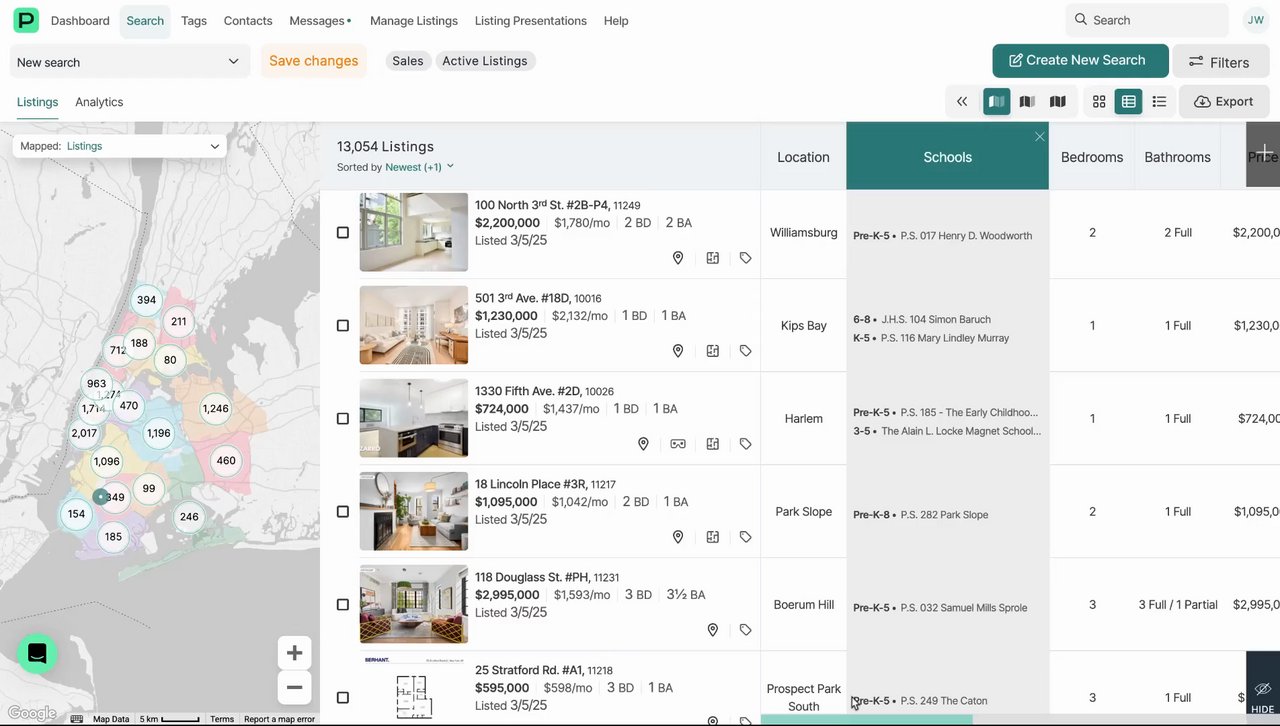Click the tag icon on 501 3rd Ave. listing
Image resolution: width=1280 pixels, height=726 pixels.
click(746, 351)
